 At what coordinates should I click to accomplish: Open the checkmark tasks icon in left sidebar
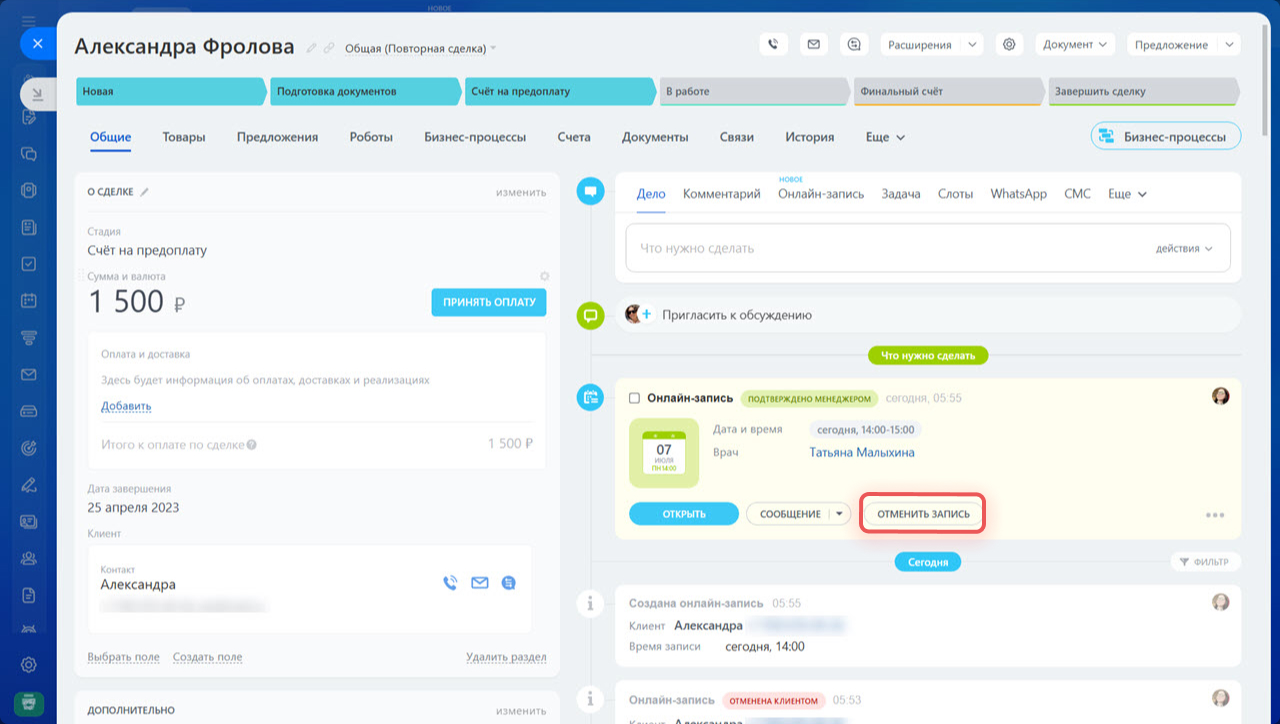click(x=29, y=264)
